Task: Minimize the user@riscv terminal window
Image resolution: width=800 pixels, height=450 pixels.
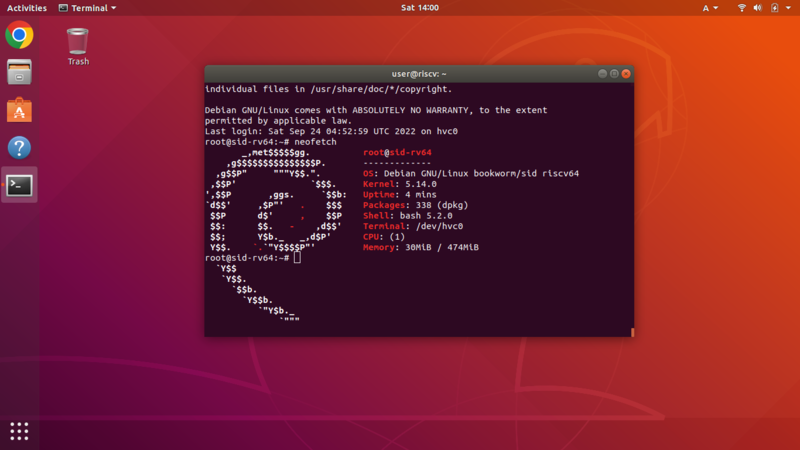Action: tap(602, 74)
